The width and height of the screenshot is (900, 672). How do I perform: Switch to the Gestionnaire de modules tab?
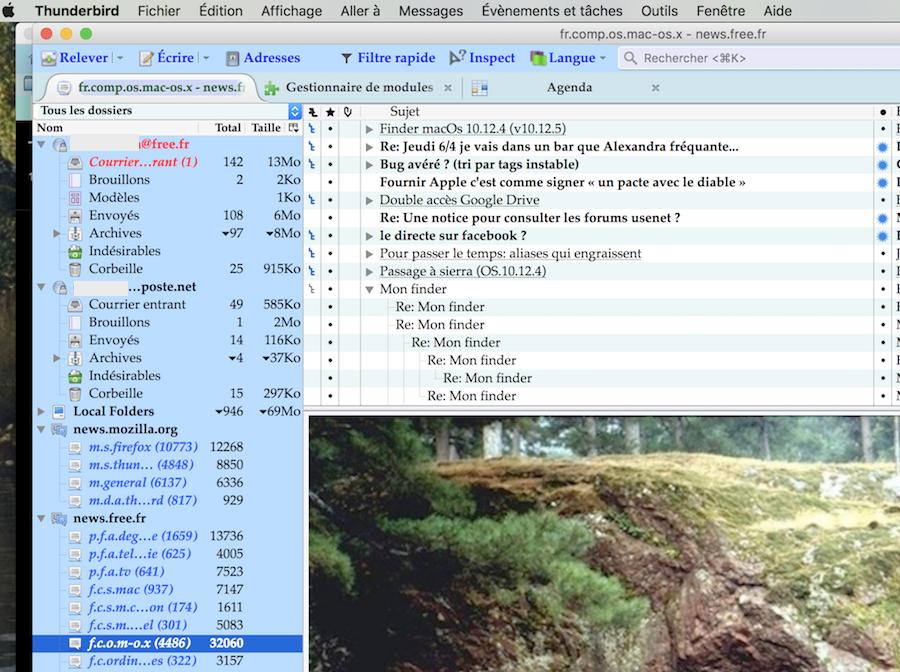358,88
